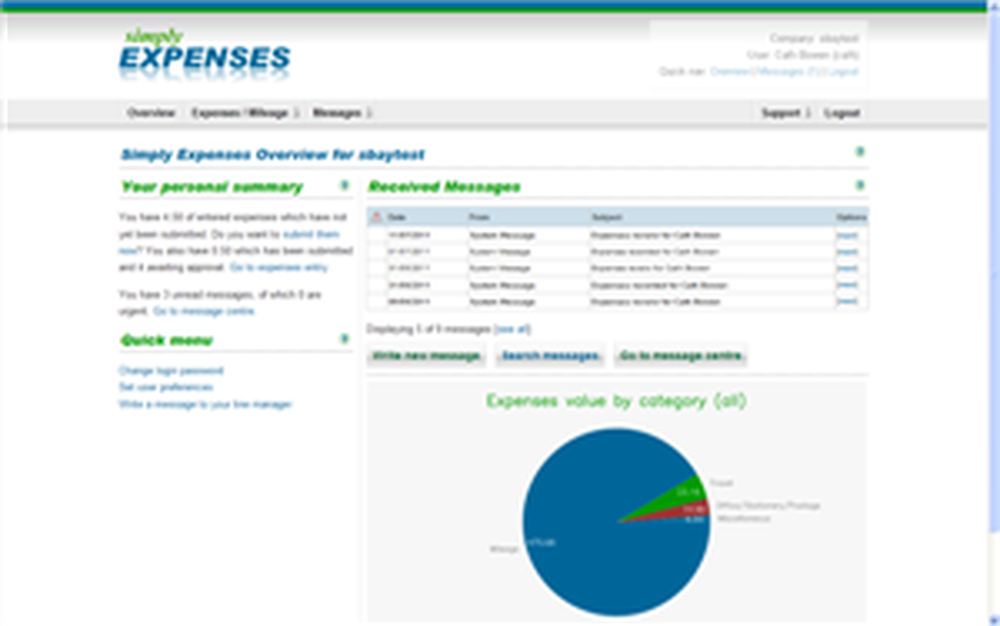The image size is (1000, 626).
Task: Click the Write new message button
Action: click(426, 355)
